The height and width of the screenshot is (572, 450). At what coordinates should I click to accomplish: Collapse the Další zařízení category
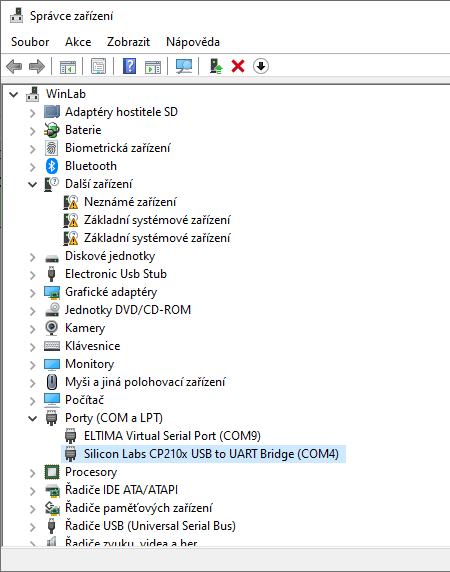click(32, 185)
